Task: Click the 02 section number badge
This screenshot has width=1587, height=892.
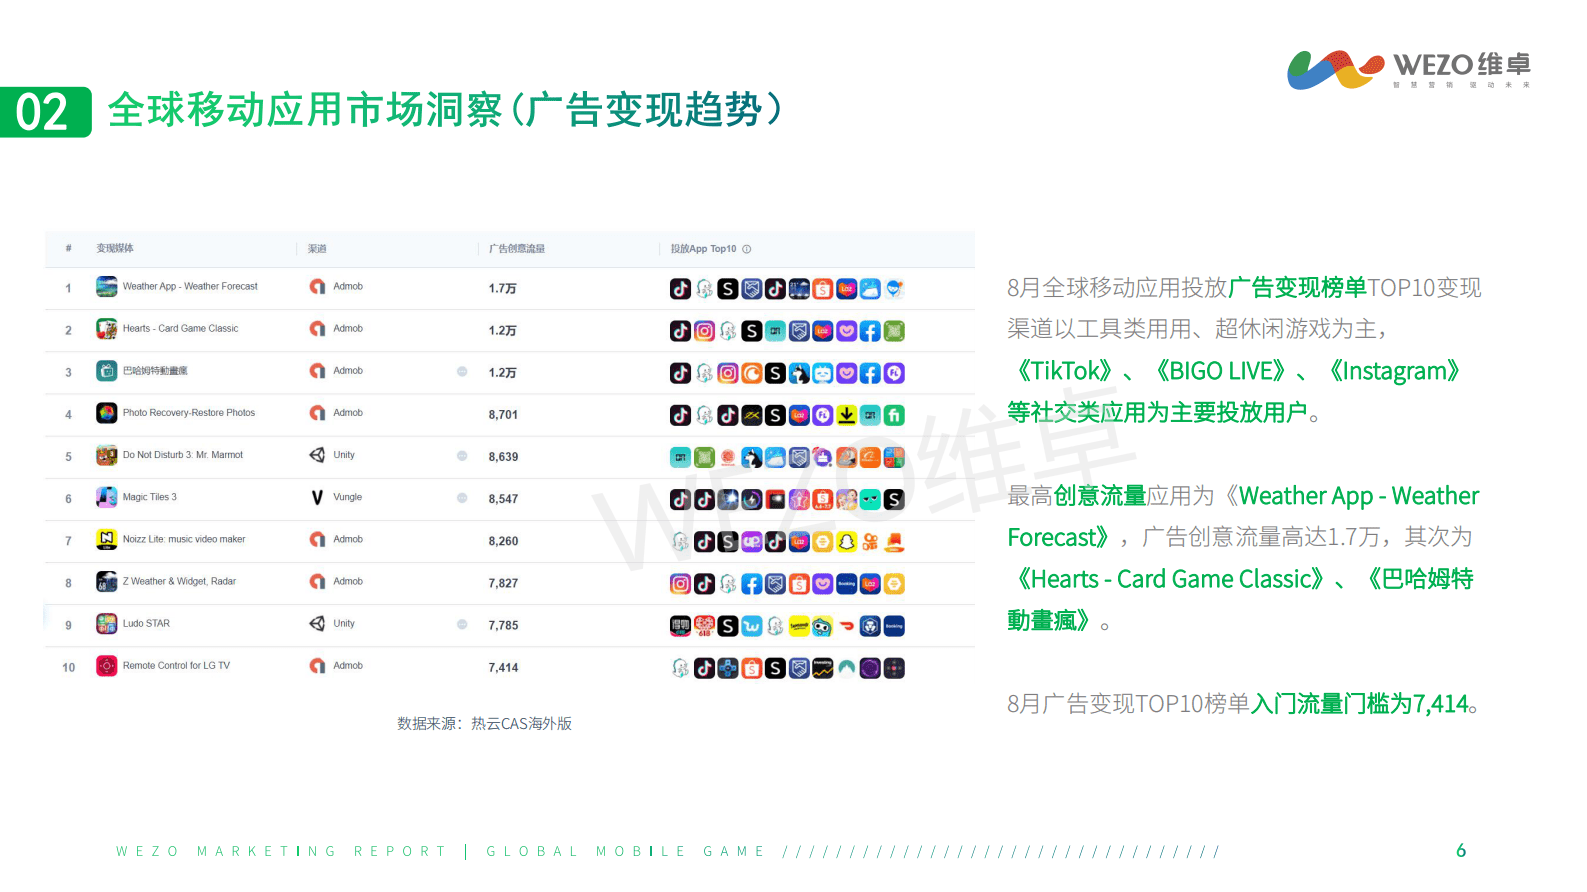Action: coord(44,112)
